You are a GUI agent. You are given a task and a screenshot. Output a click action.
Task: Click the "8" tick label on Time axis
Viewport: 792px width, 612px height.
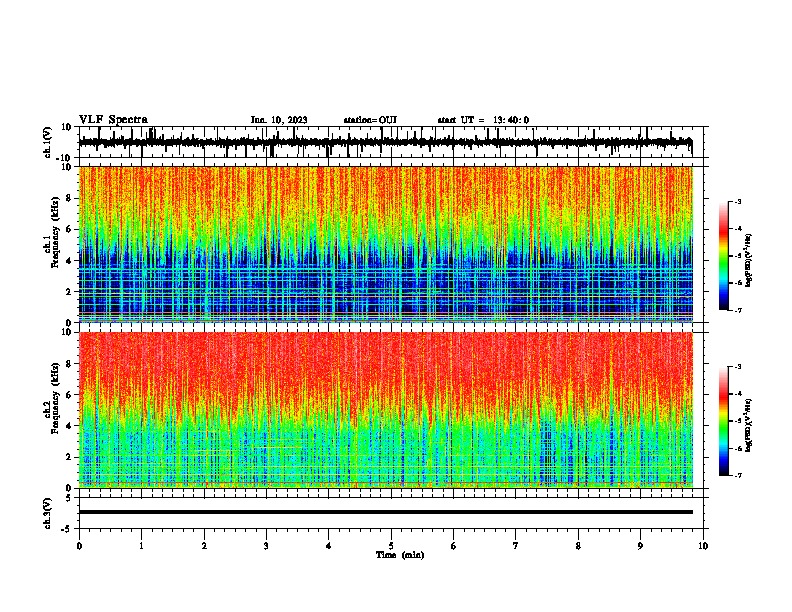pyautogui.click(x=578, y=546)
